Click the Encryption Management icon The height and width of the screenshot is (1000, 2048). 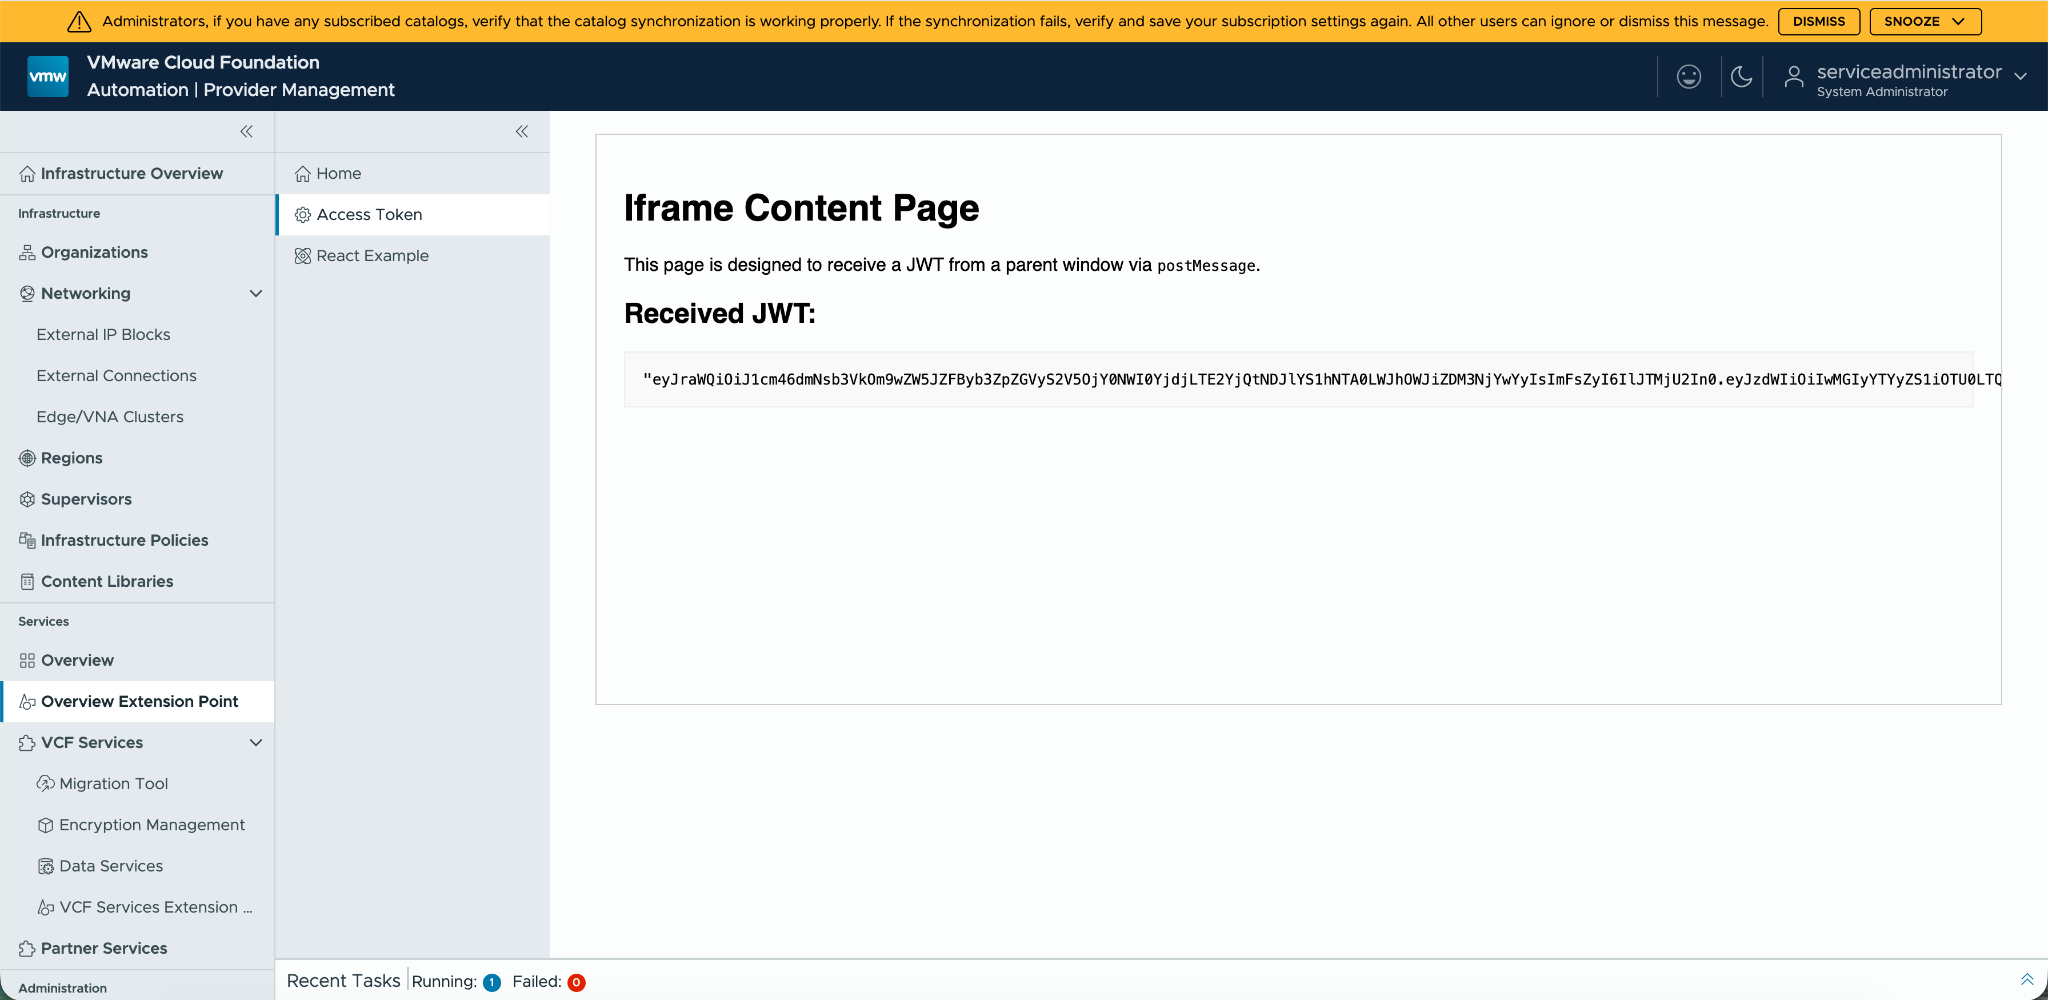point(45,825)
